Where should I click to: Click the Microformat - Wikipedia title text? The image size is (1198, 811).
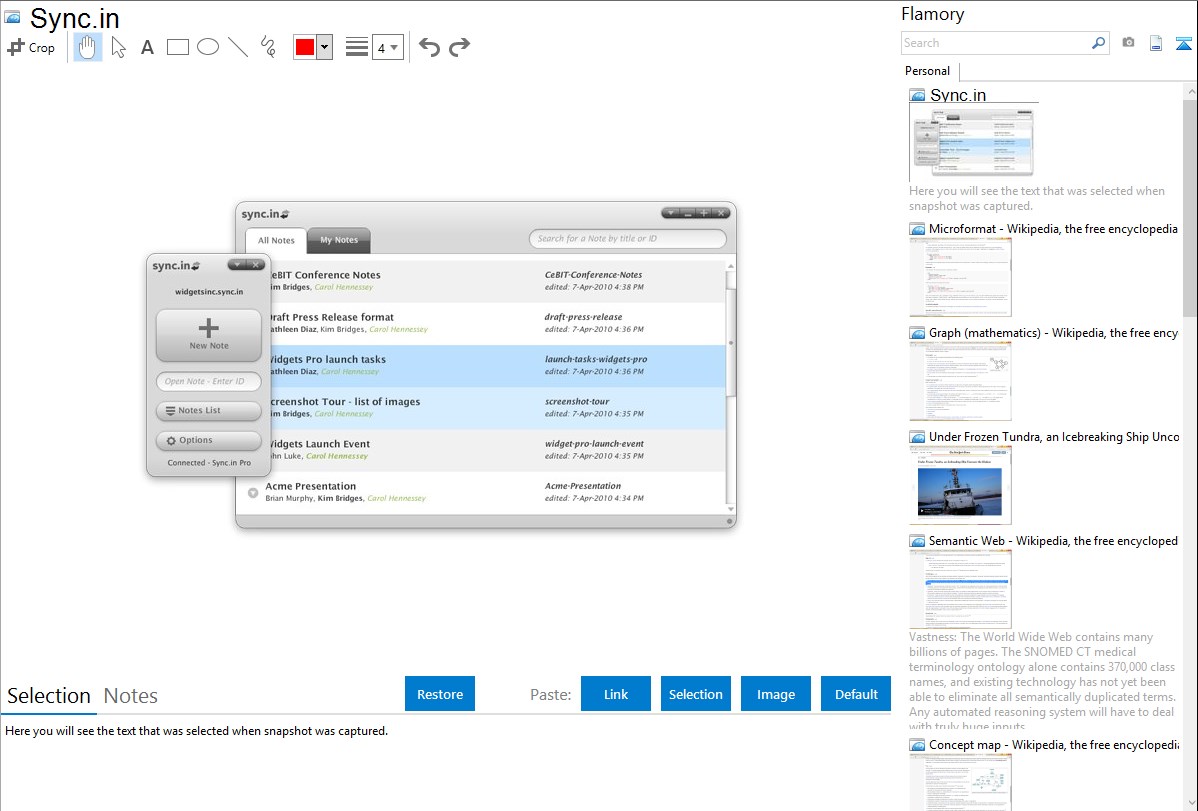coord(1053,229)
